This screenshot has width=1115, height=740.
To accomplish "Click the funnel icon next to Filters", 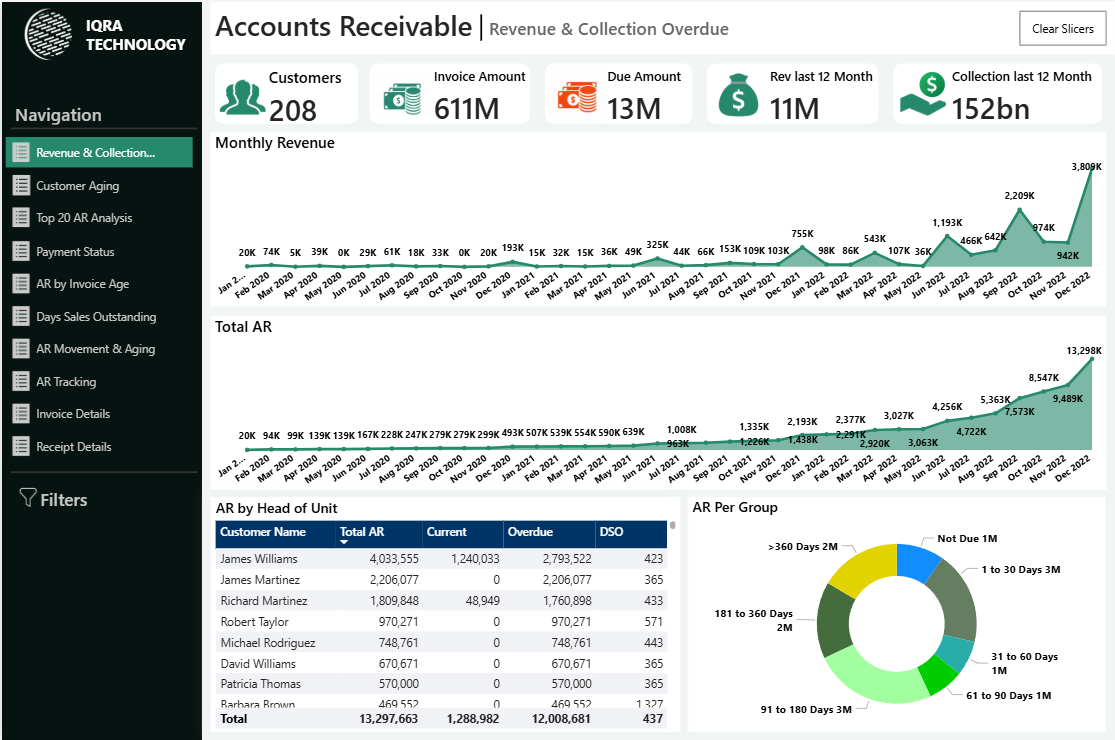I will [x=28, y=498].
